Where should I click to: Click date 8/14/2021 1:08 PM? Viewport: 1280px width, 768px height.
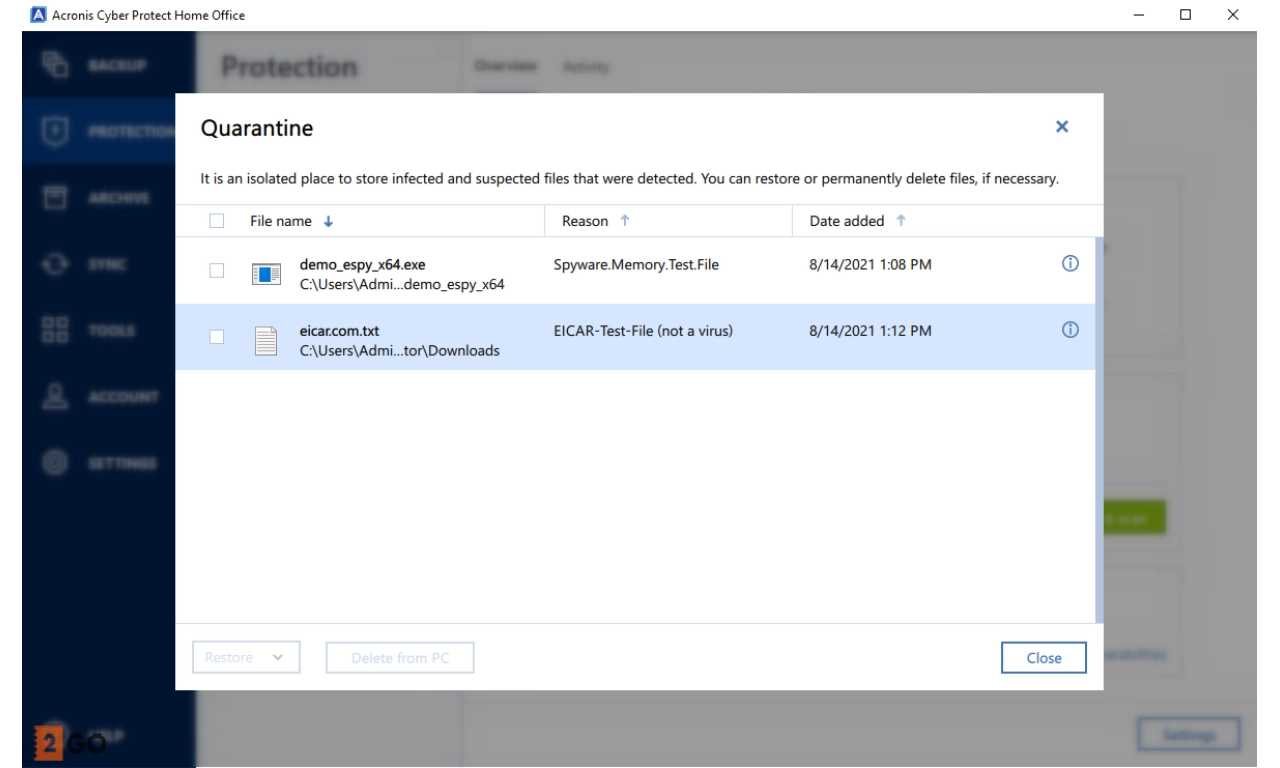tap(871, 265)
